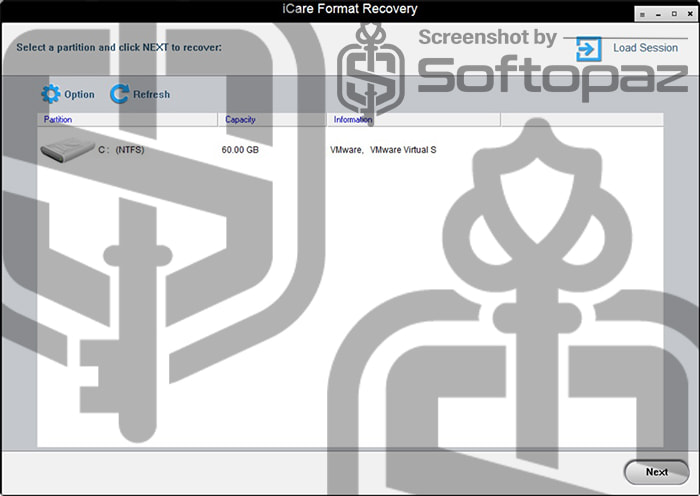Click the Next button

pyautogui.click(x=656, y=472)
